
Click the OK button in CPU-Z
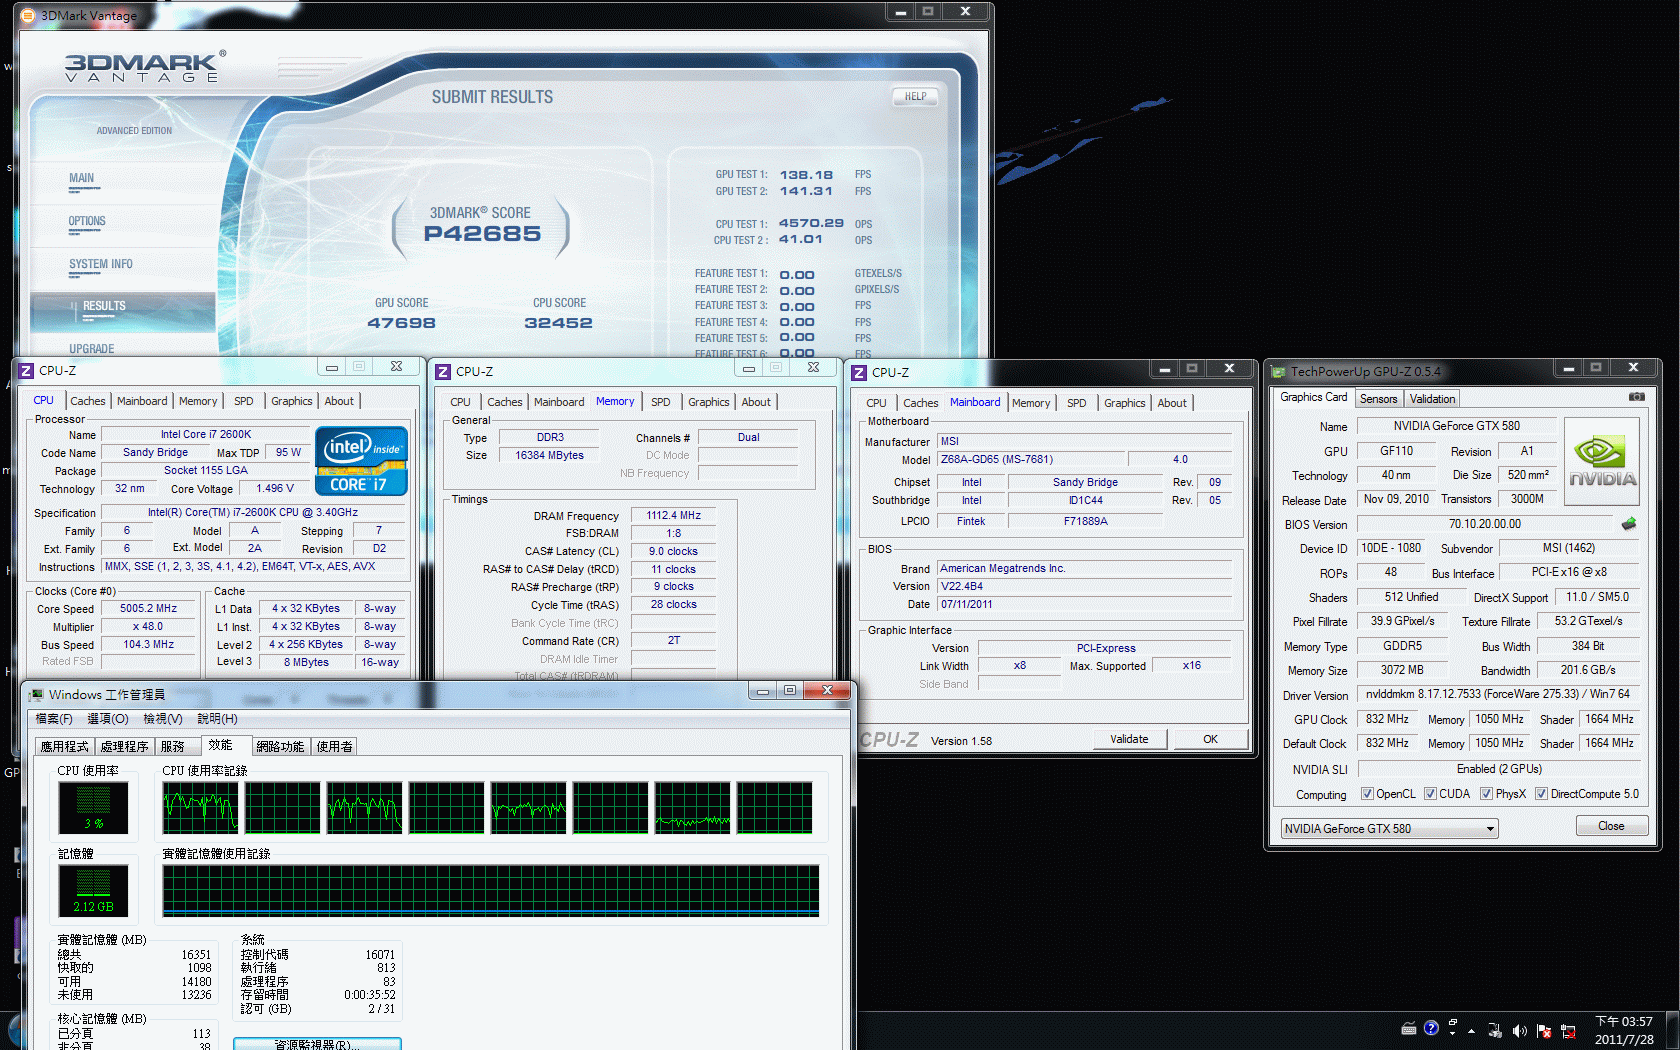click(1210, 739)
